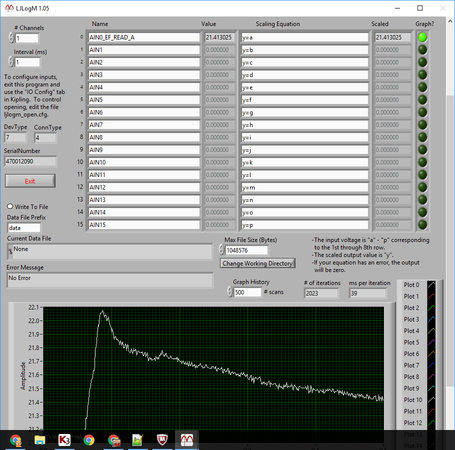455x450 pixels.
Task: Toggle the green Graph LED for AIN0_EF_READ_A
Action: click(x=422, y=37)
